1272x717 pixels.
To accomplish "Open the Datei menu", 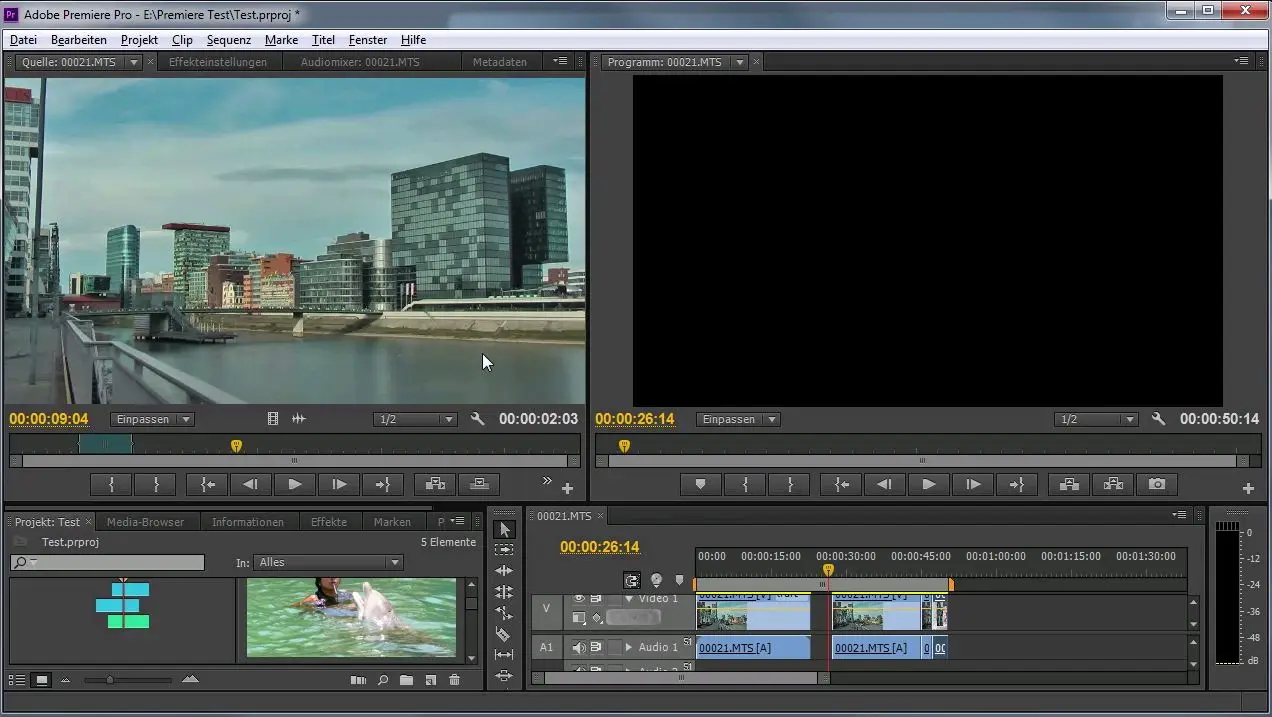I will click(x=23, y=40).
